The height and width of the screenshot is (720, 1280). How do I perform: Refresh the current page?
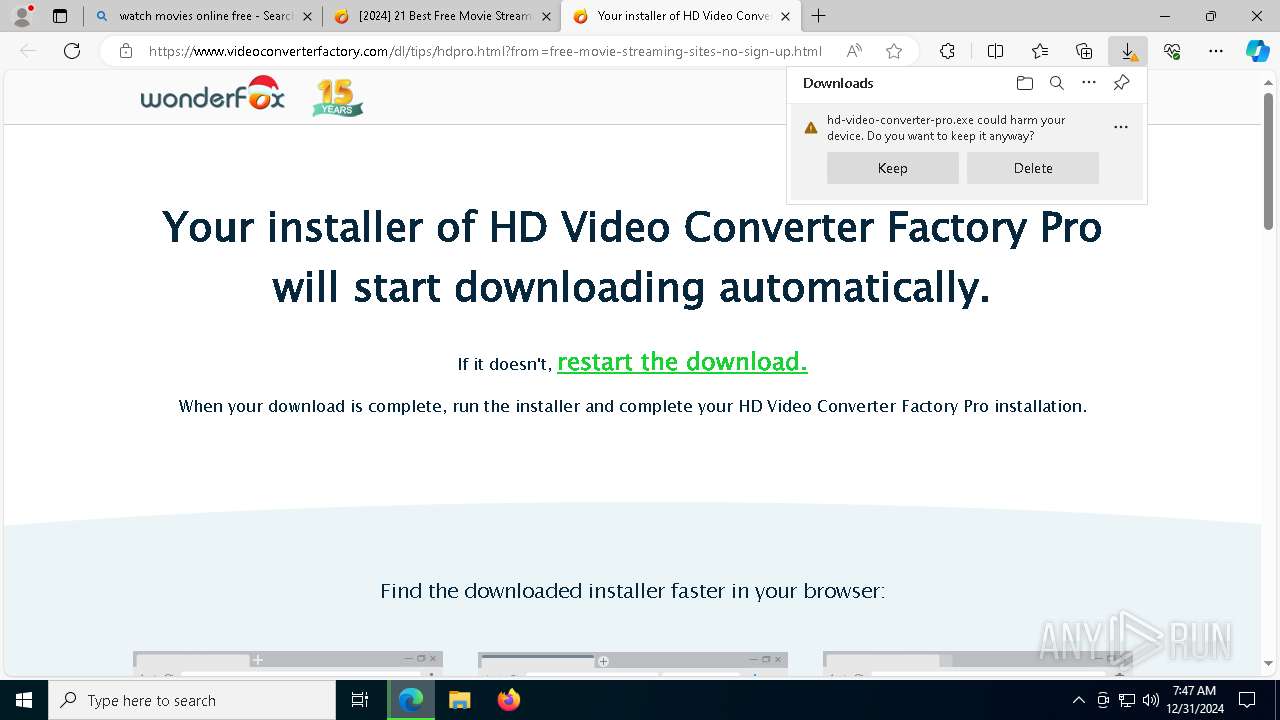tap(72, 51)
